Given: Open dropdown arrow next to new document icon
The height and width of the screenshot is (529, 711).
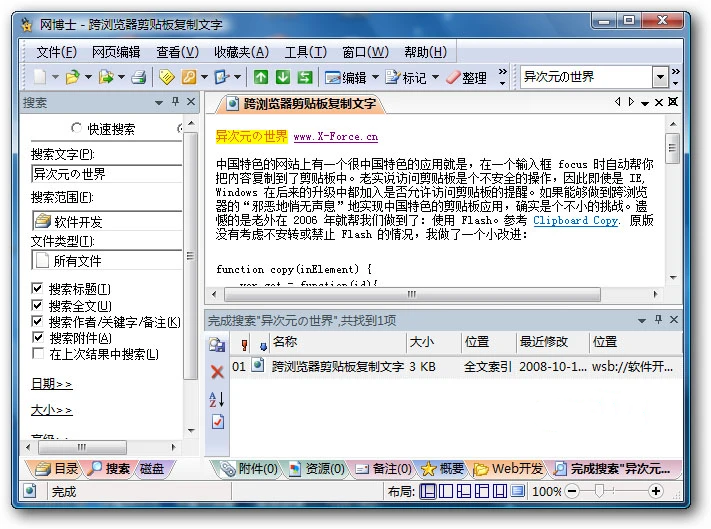Looking at the screenshot, I should coord(55,77).
